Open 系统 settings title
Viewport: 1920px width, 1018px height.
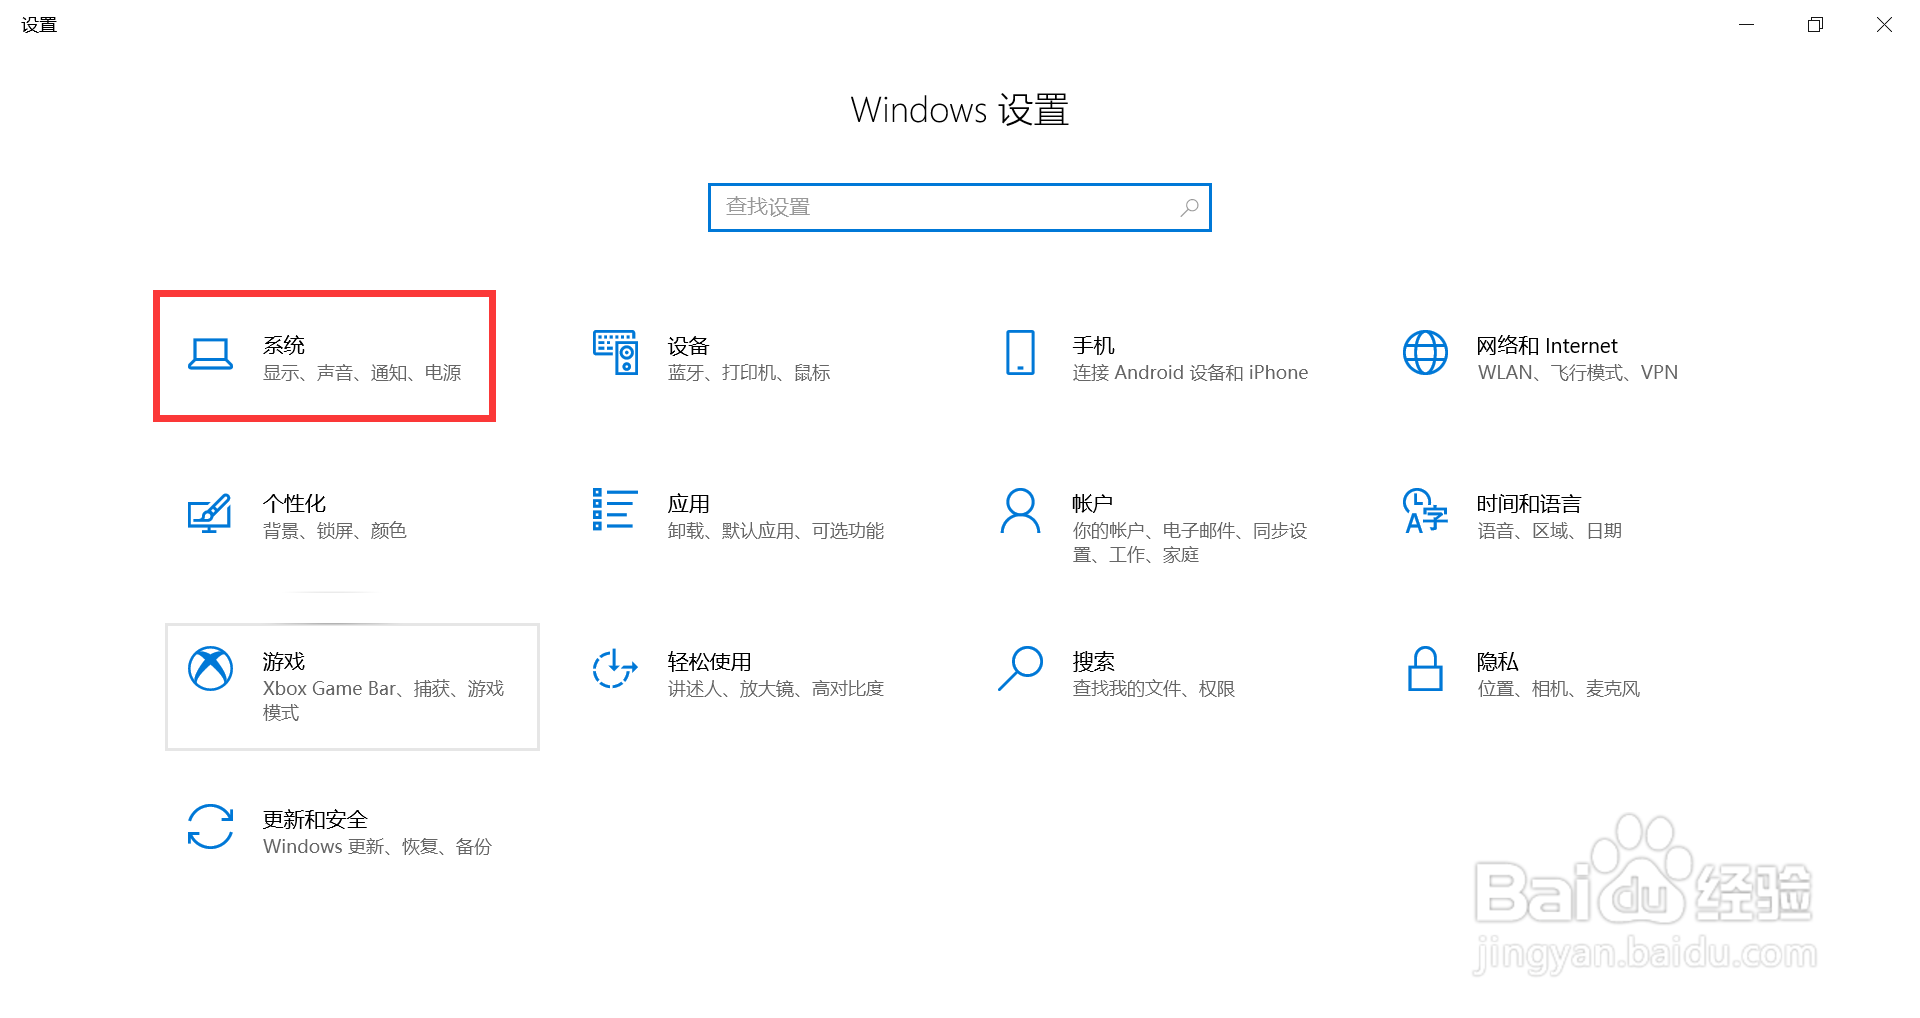(284, 345)
